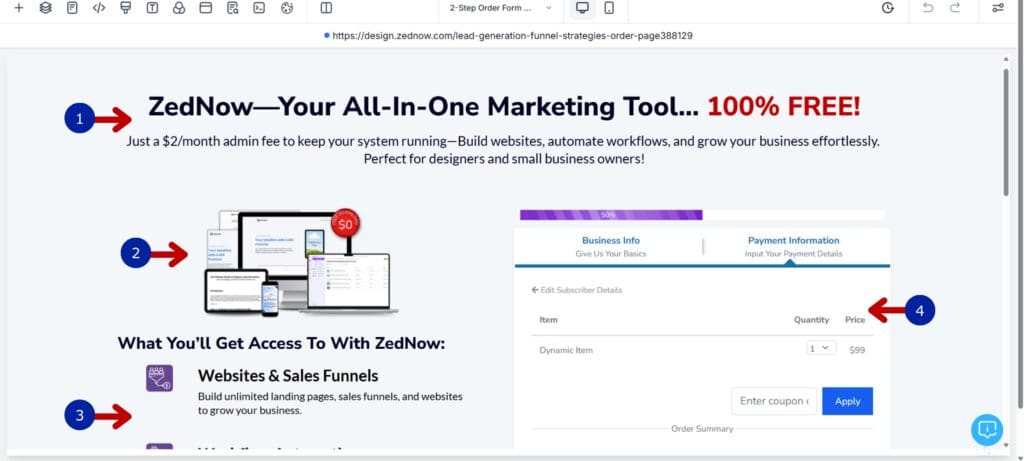Click the $99 price value
The height and width of the screenshot is (461, 1024).
(857, 350)
